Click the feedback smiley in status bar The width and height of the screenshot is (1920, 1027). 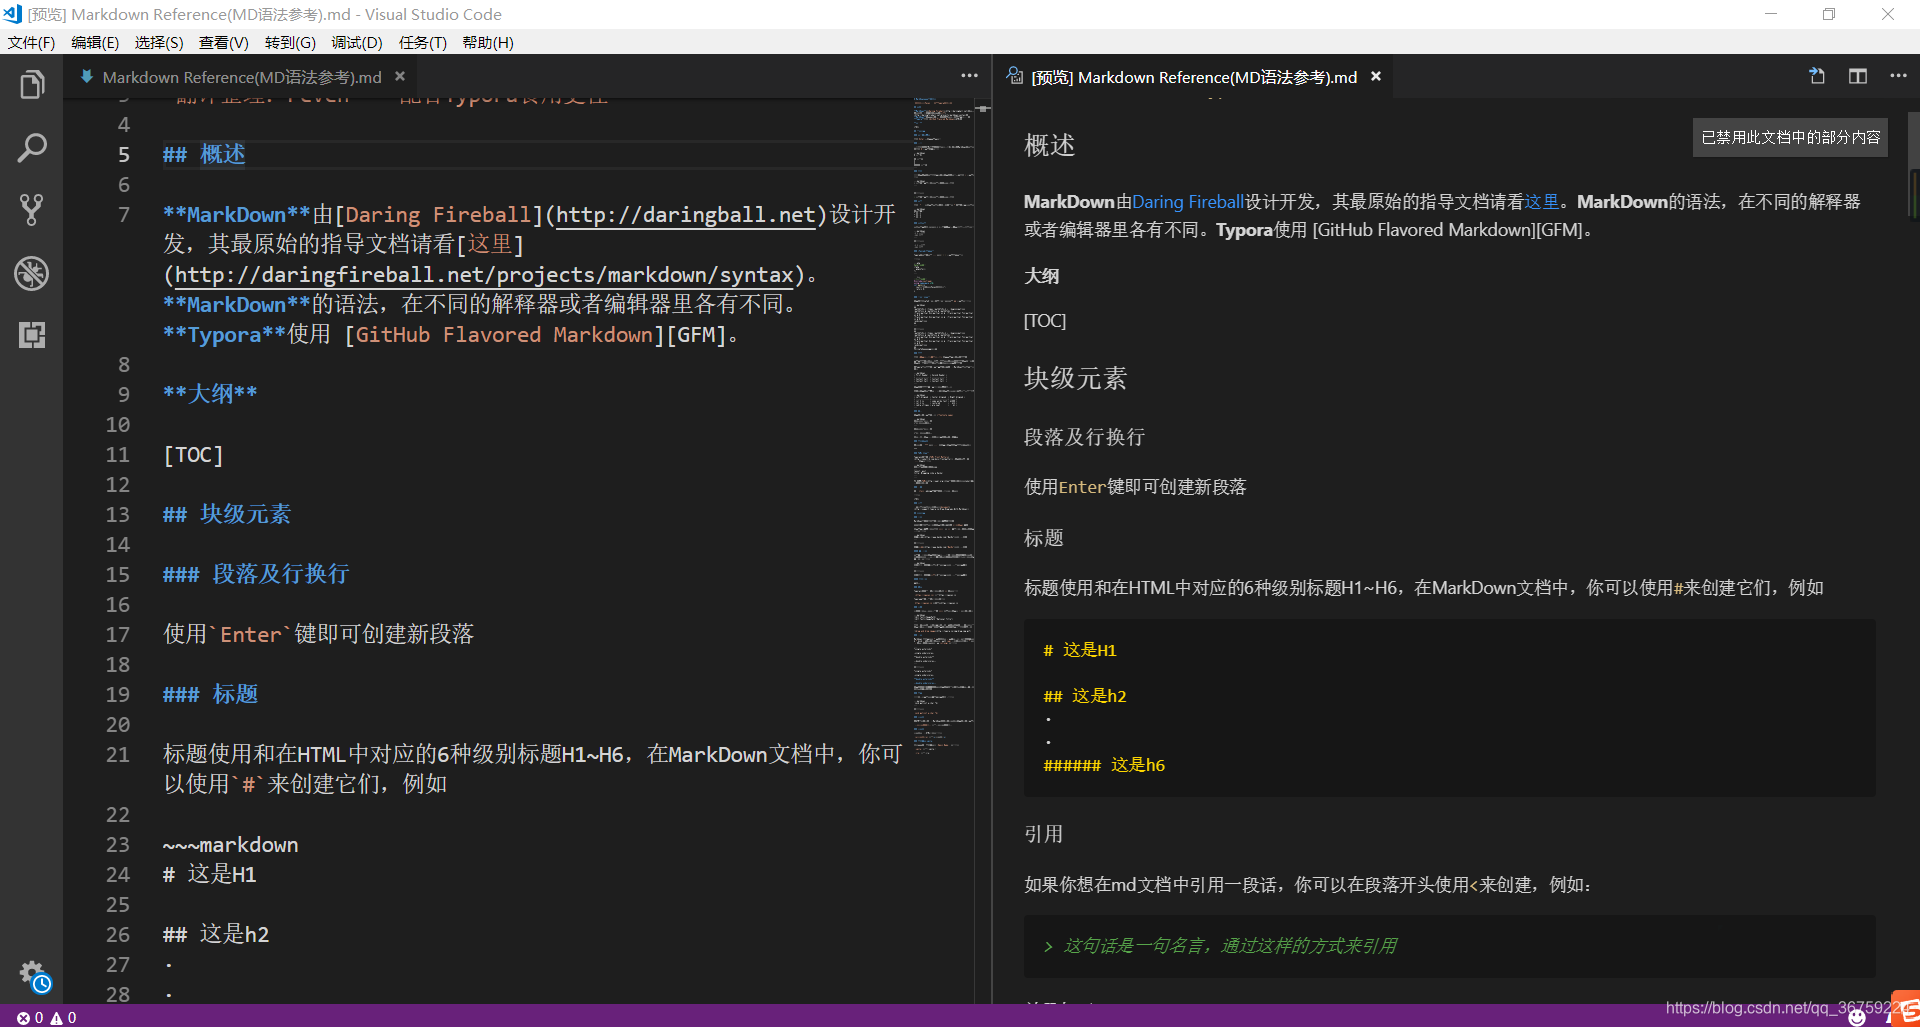pyautogui.click(x=1857, y=1017)
